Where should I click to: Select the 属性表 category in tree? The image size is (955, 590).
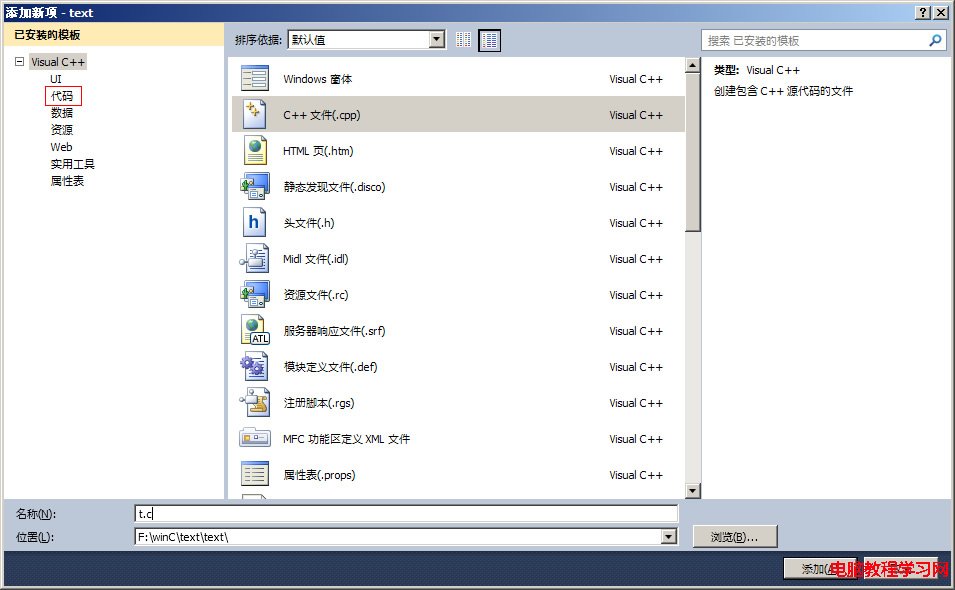67,181
